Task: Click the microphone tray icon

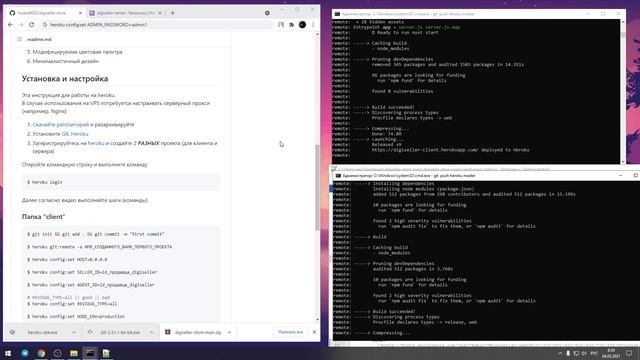Action: coord(568,353)
